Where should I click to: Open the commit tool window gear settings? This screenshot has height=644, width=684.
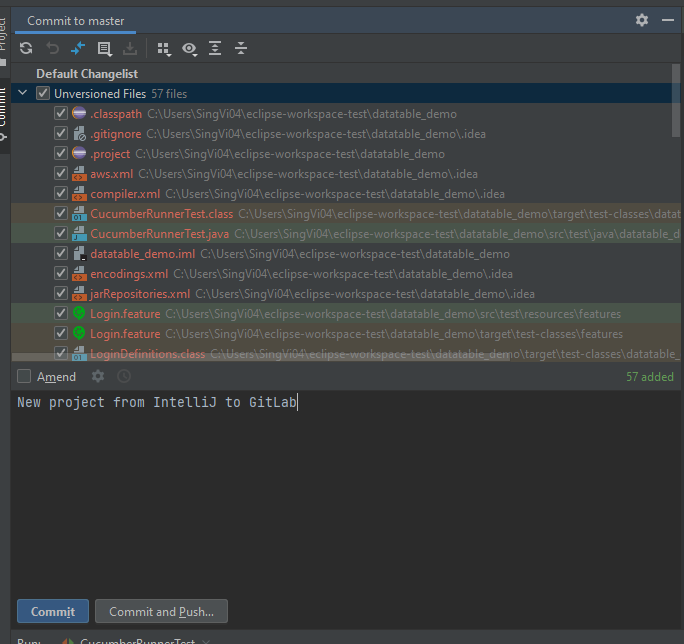(642, 20)
